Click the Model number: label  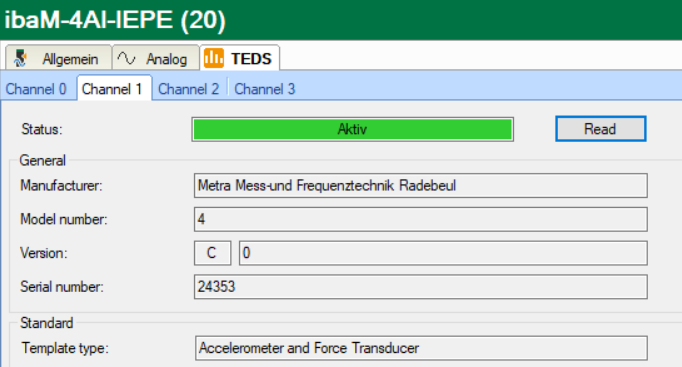[x=64, y=219]
